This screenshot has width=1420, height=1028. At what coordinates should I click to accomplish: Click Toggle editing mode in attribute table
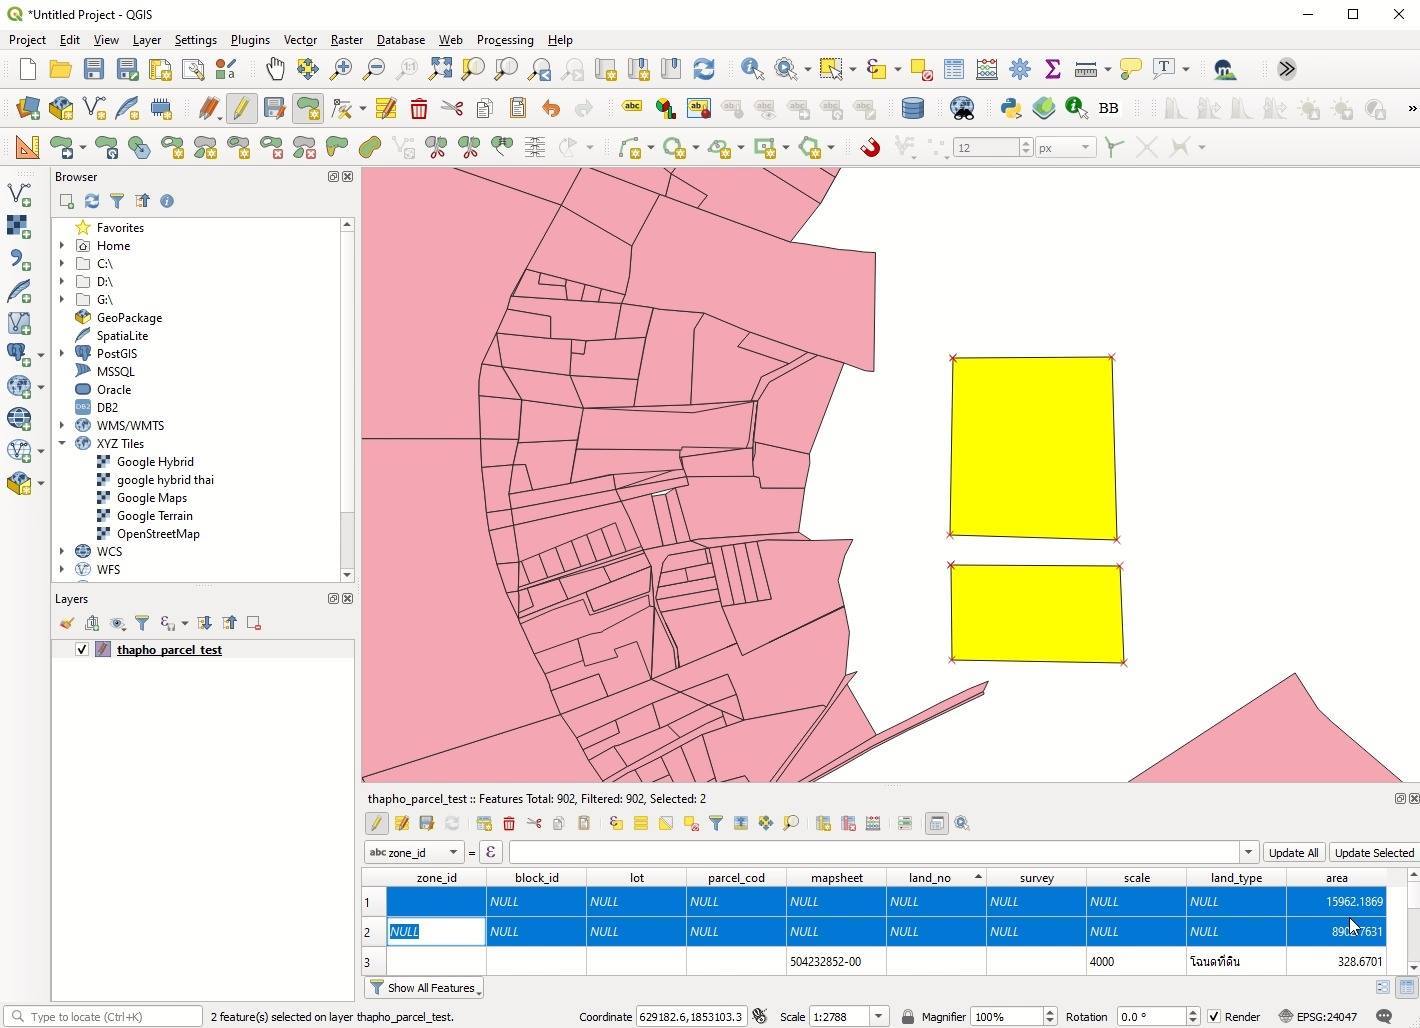(377, 823)
